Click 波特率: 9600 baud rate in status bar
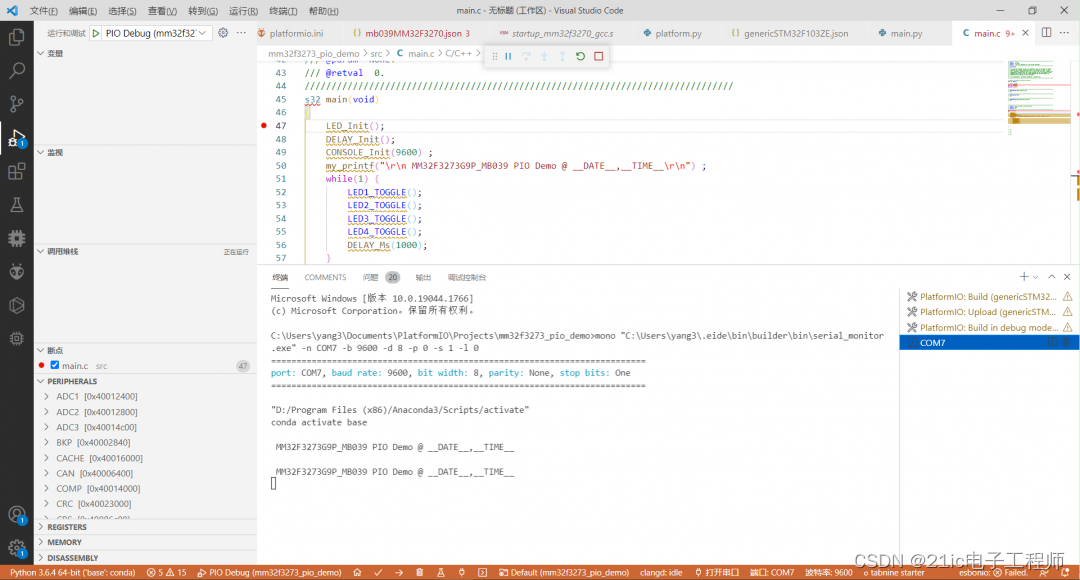1080x580 pixels. point(829,572)
